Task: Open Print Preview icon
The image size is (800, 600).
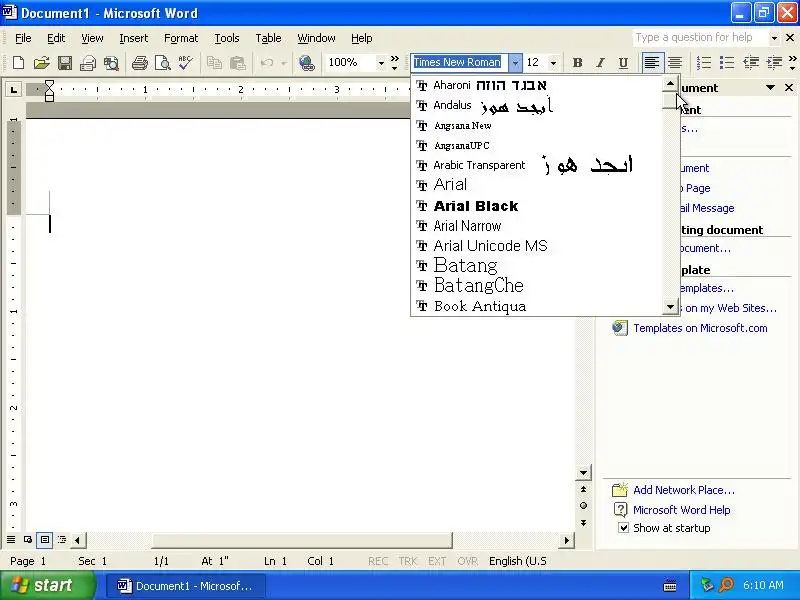Action: (x=162, y=63)
